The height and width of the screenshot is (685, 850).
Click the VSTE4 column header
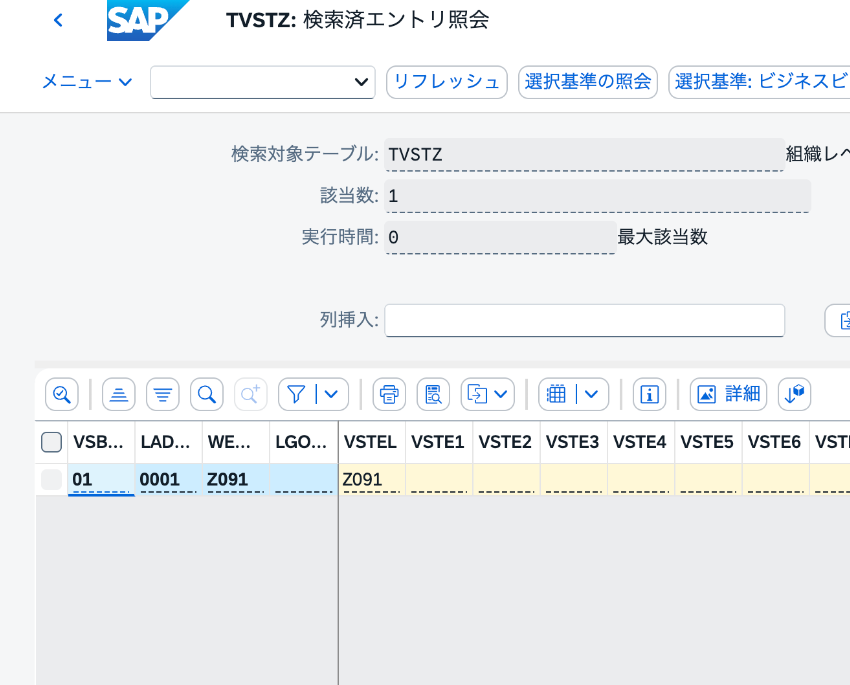(x=640, y=442)
